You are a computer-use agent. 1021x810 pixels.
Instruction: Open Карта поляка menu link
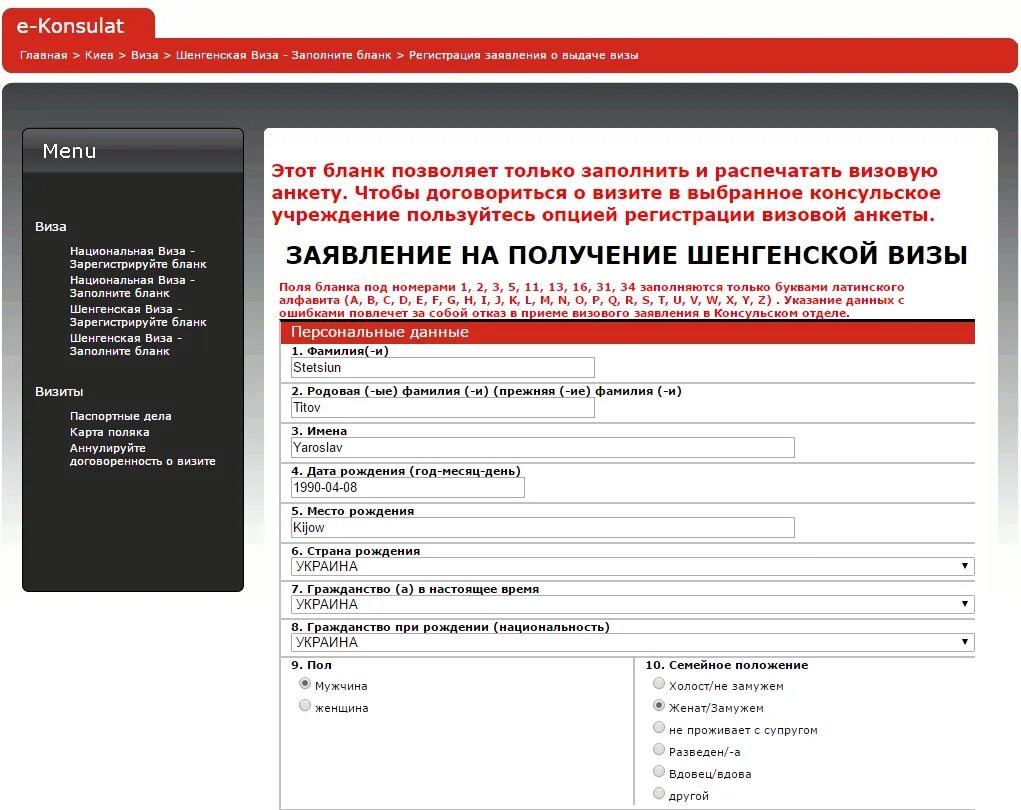click(x=109, y=432)
